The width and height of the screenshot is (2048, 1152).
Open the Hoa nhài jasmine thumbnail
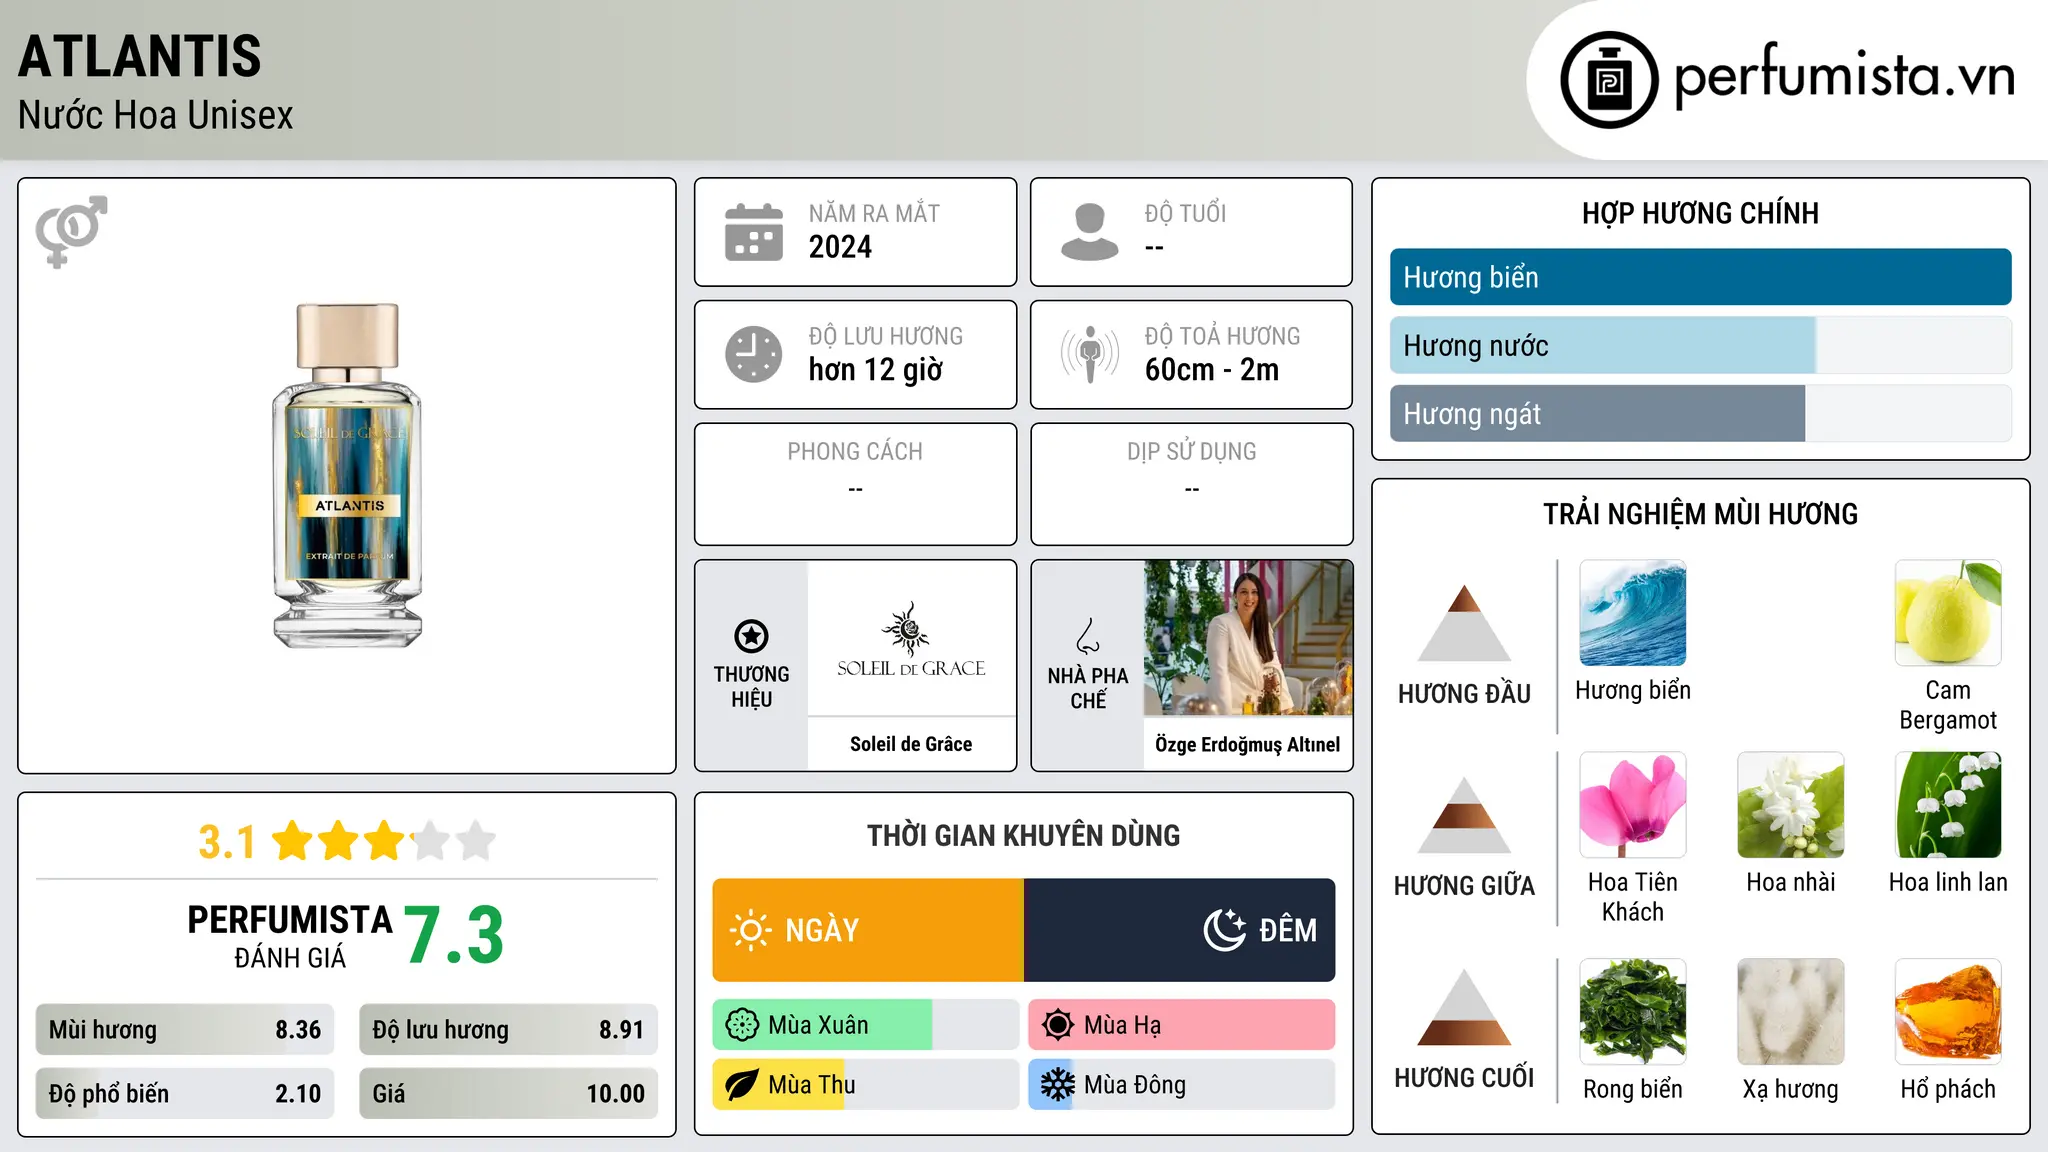pos(1791,805)
